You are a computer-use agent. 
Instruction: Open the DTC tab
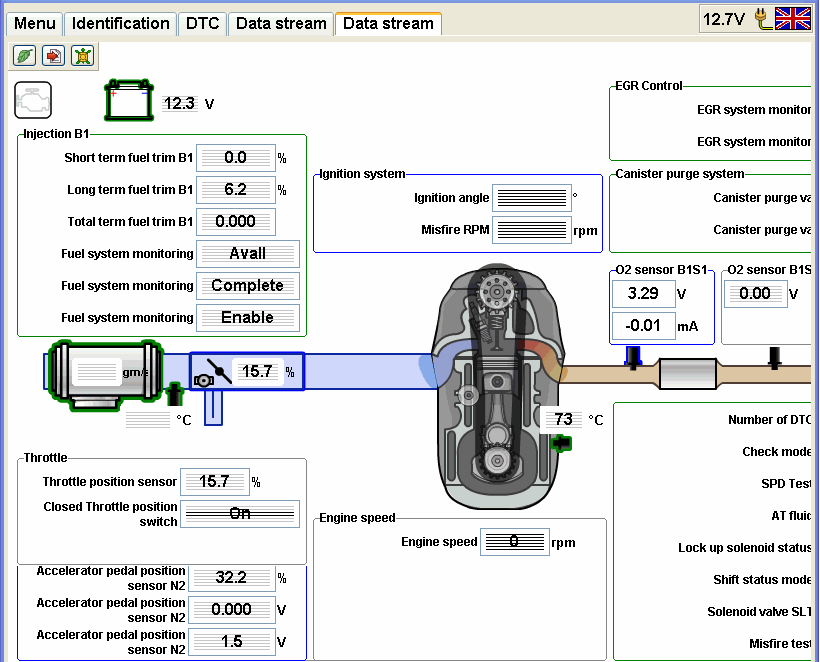pos(202,23)
